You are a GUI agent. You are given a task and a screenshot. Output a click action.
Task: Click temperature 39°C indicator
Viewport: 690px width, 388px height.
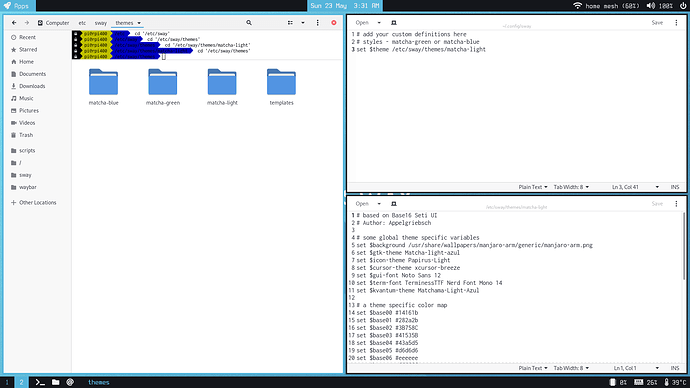(675, 382)
